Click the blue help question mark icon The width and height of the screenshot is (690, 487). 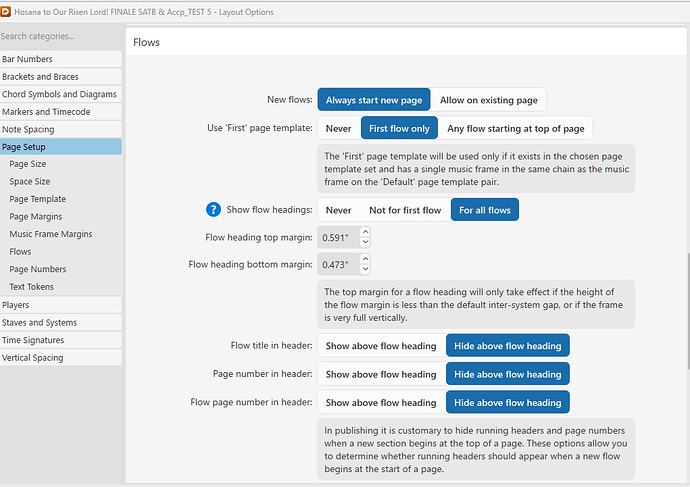coord(213,210)
